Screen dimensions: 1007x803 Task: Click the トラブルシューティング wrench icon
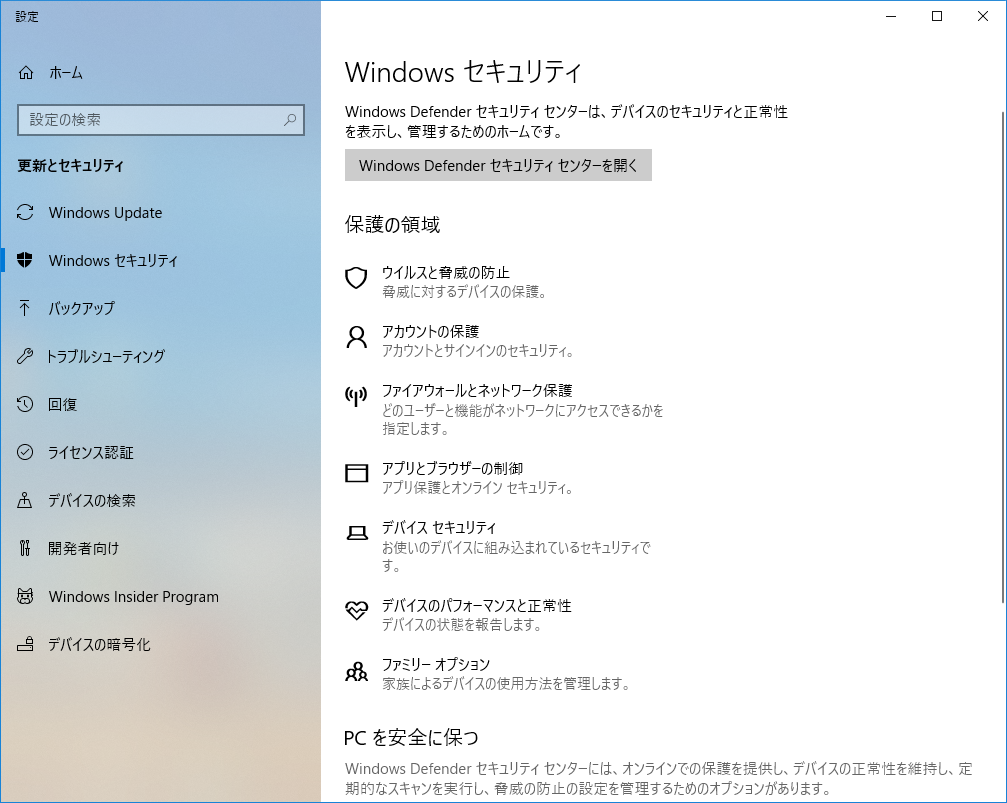(24, 356)
